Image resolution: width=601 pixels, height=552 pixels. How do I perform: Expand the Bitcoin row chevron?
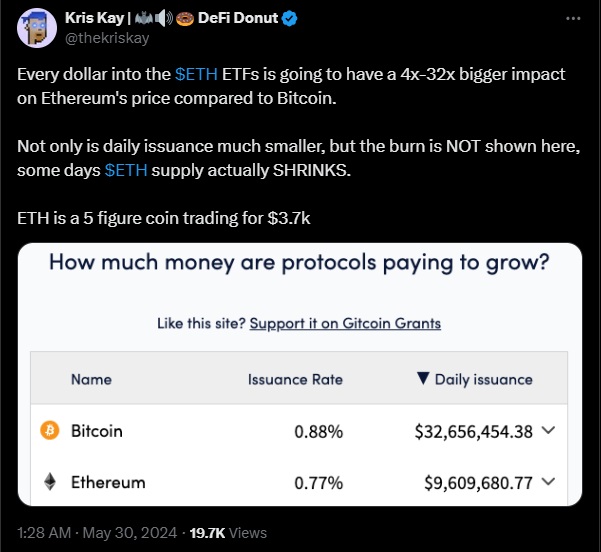548,431
